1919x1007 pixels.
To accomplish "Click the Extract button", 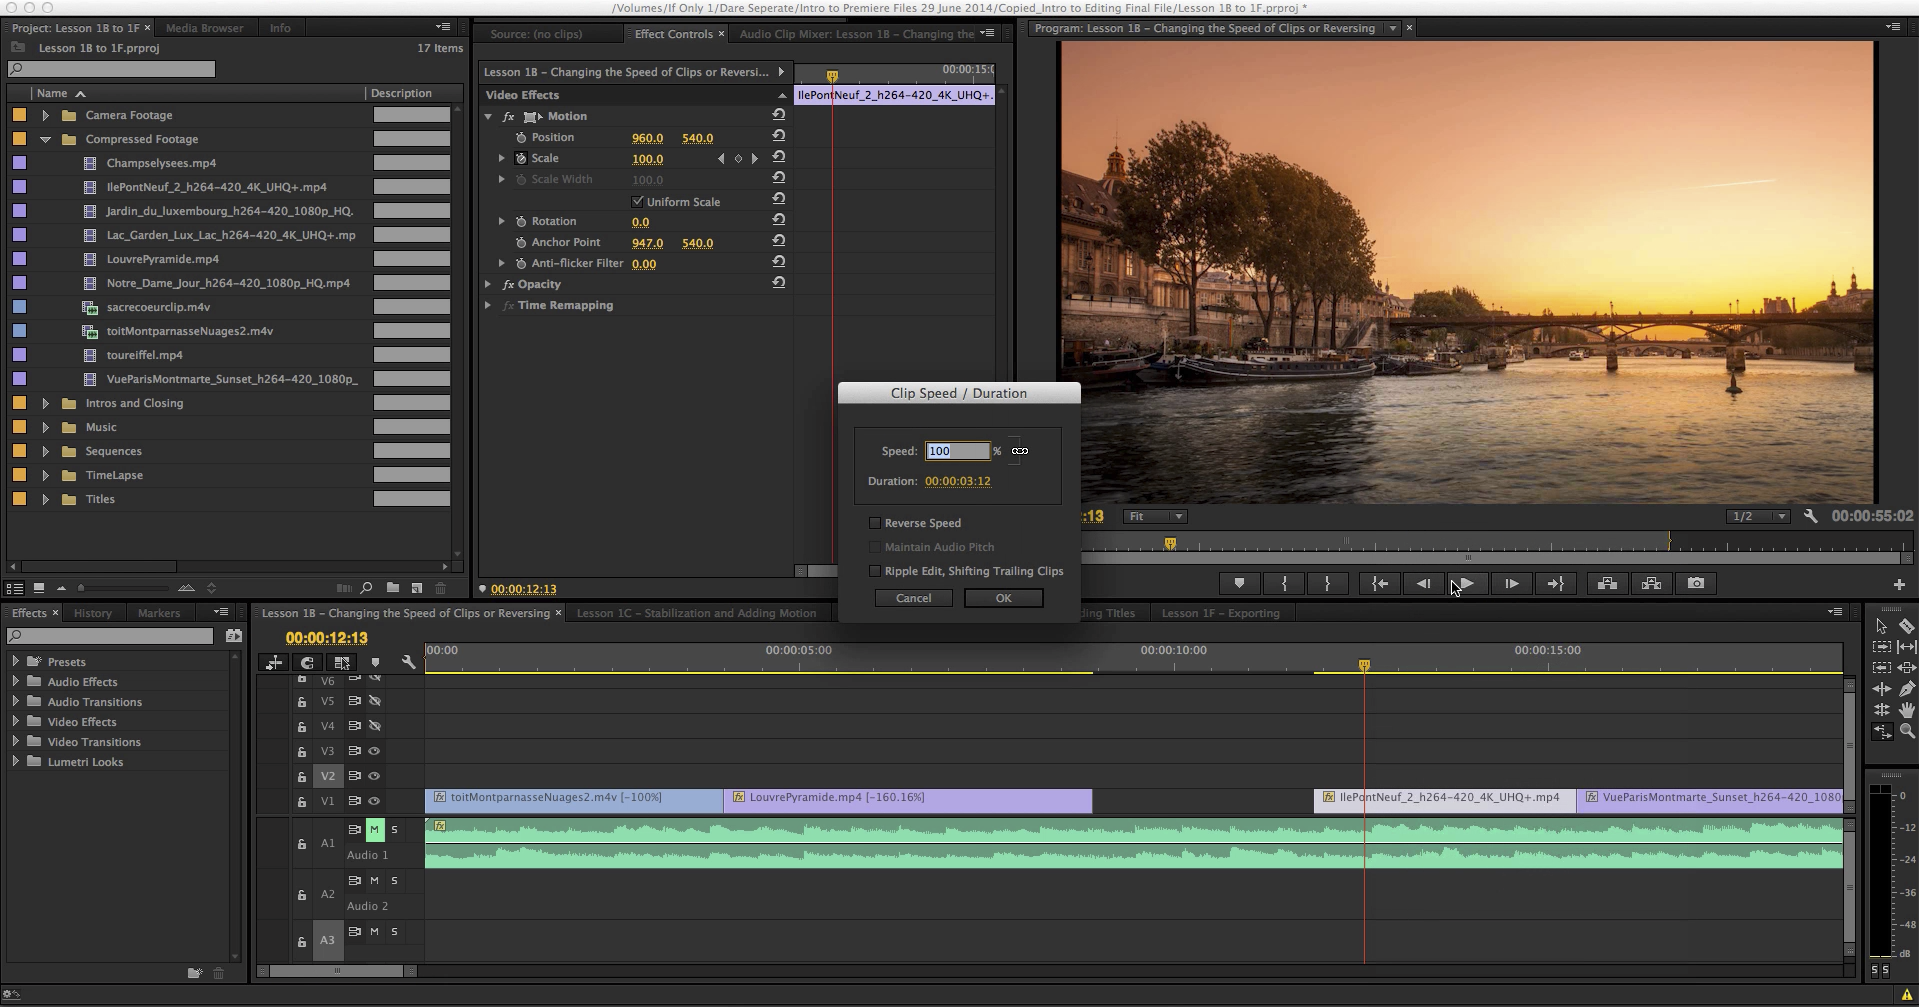I will 1651,584.
